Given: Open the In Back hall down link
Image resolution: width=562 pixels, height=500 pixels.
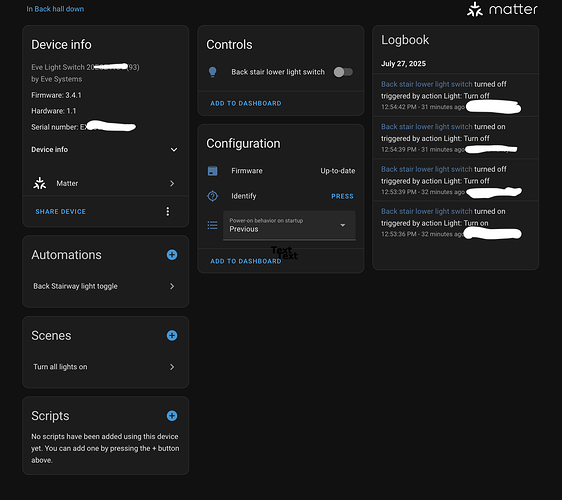Looking at the screenshot, I should coord(55,9).
